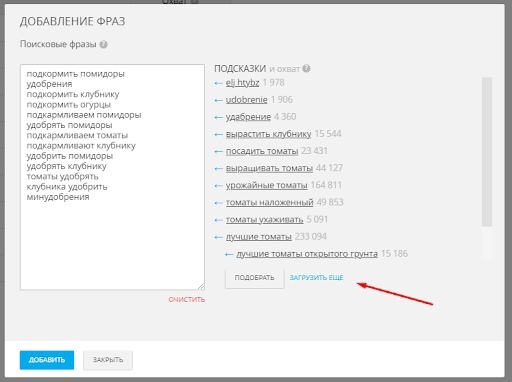
Task: Load more suggestions via ЗАГРУЗИТЬ ЕЩЕ
Action: (x=316, y=278)
